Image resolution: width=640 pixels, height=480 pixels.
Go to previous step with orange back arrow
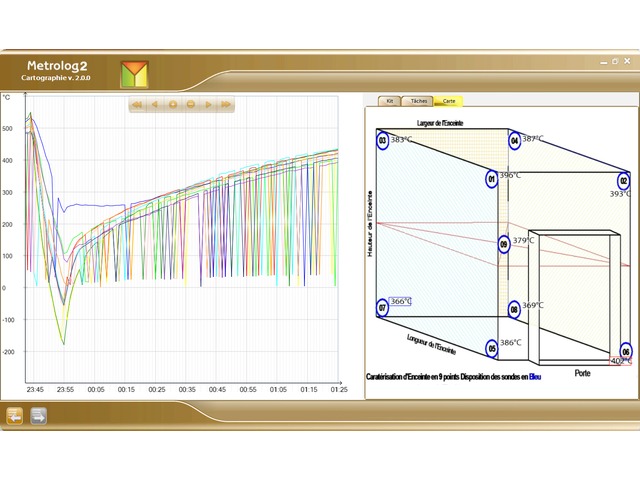click(15, 416)
